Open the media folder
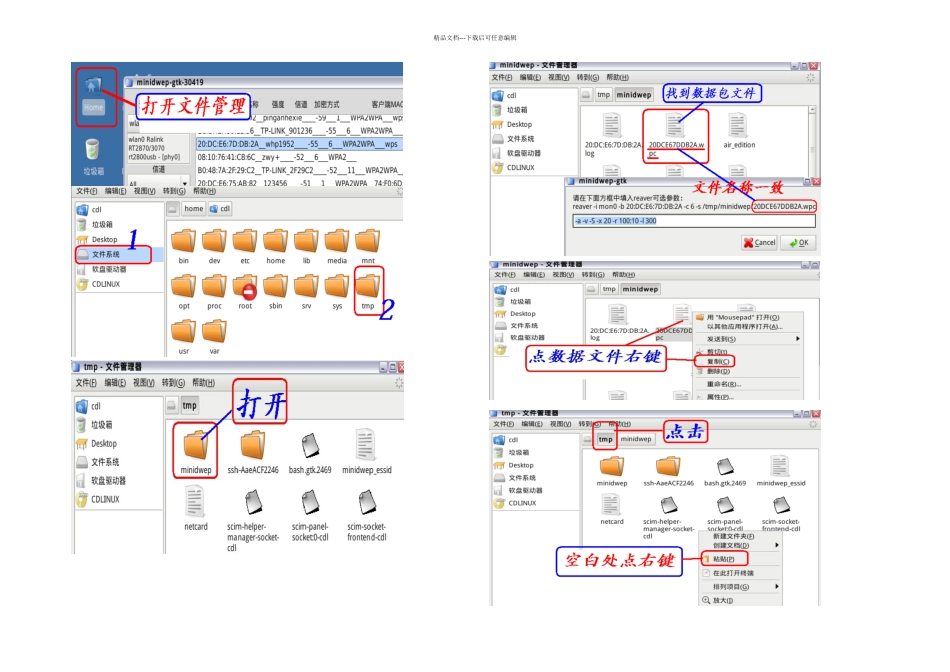 pyautogui.click(x=337, y=246)
